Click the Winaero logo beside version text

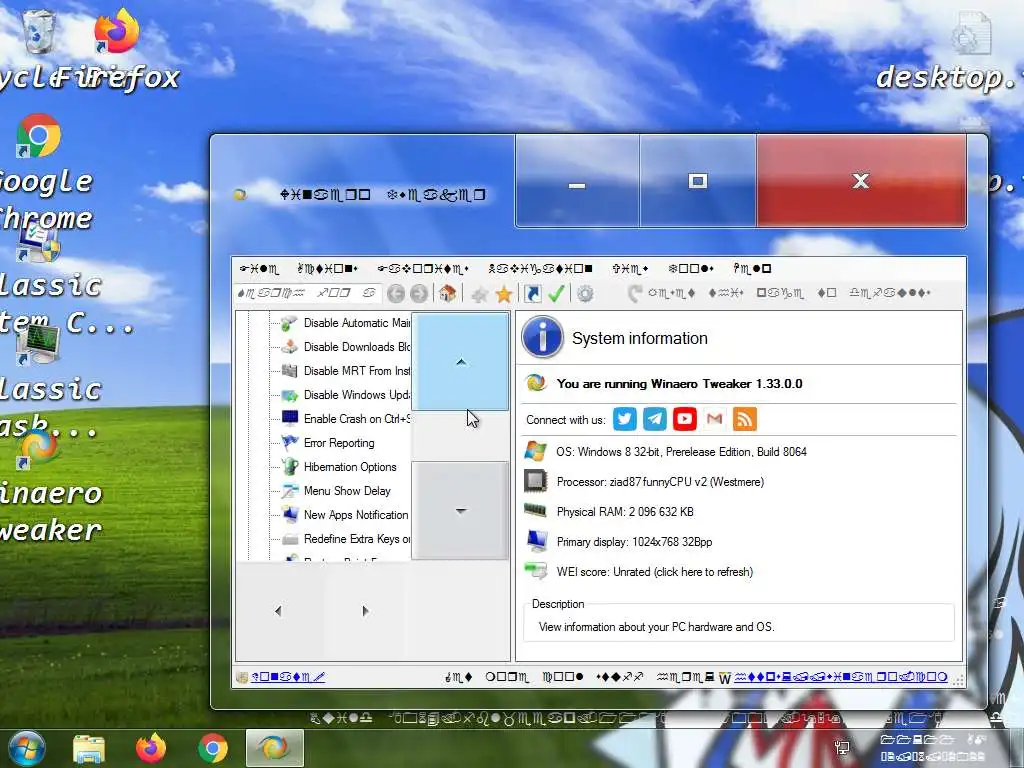(536, 383)
